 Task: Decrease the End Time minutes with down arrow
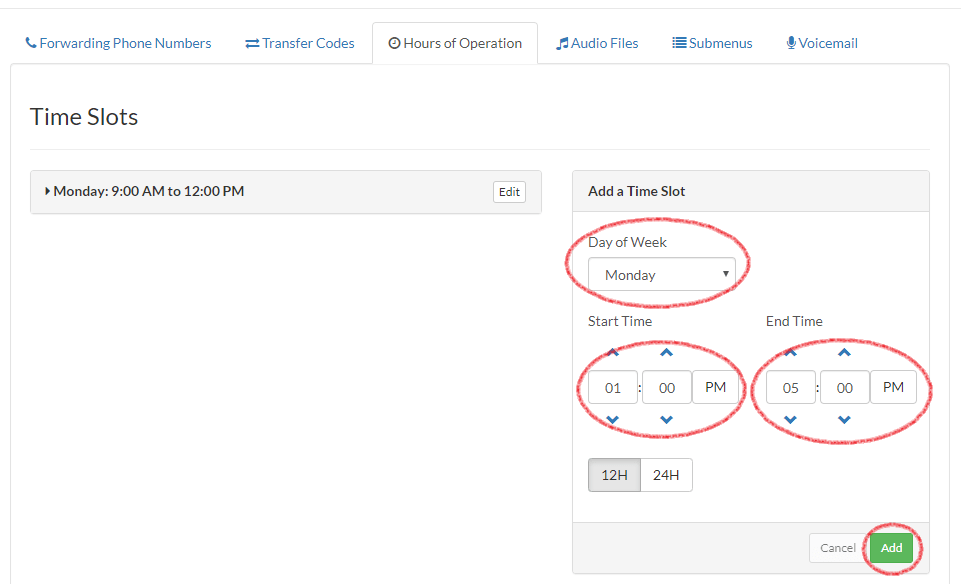[844, 421]
